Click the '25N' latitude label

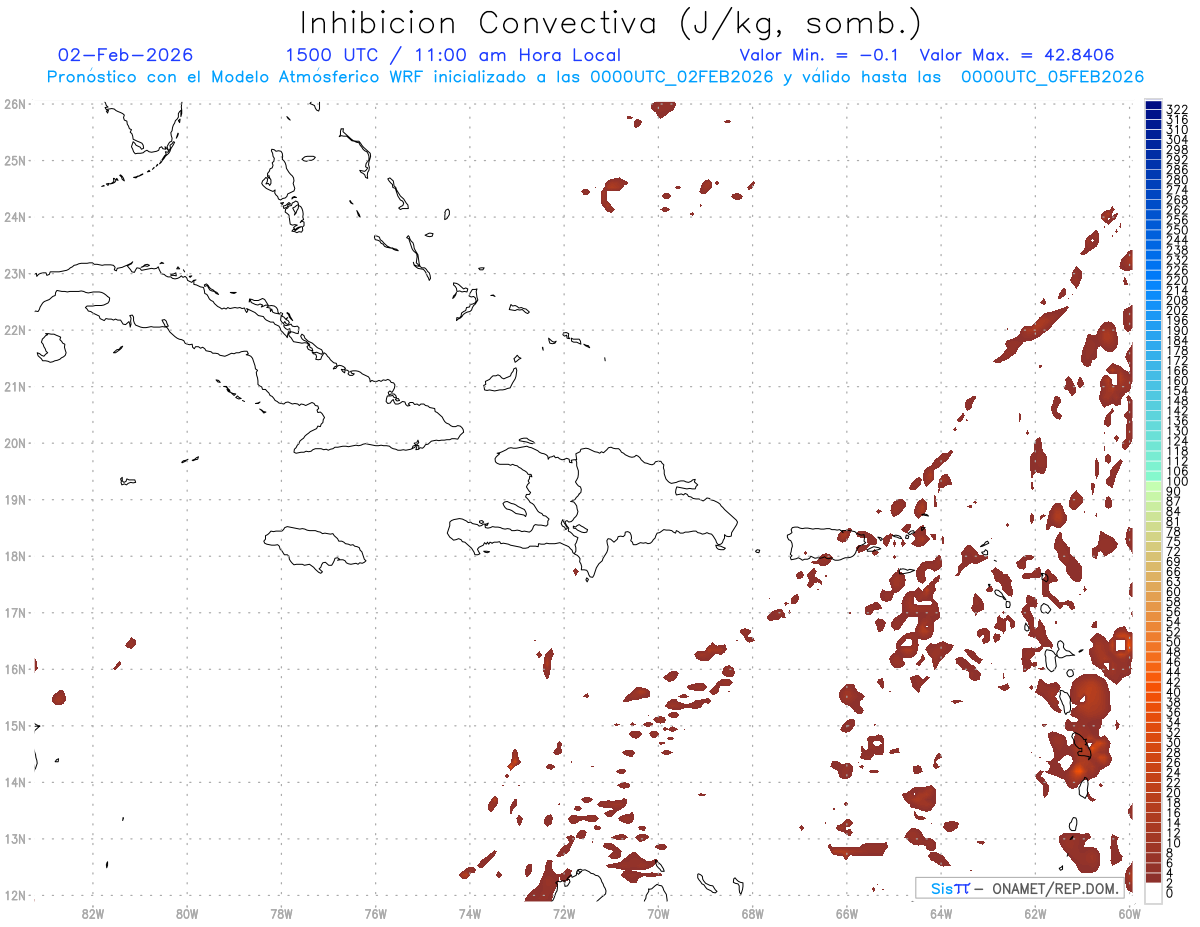tap(15, 160)
